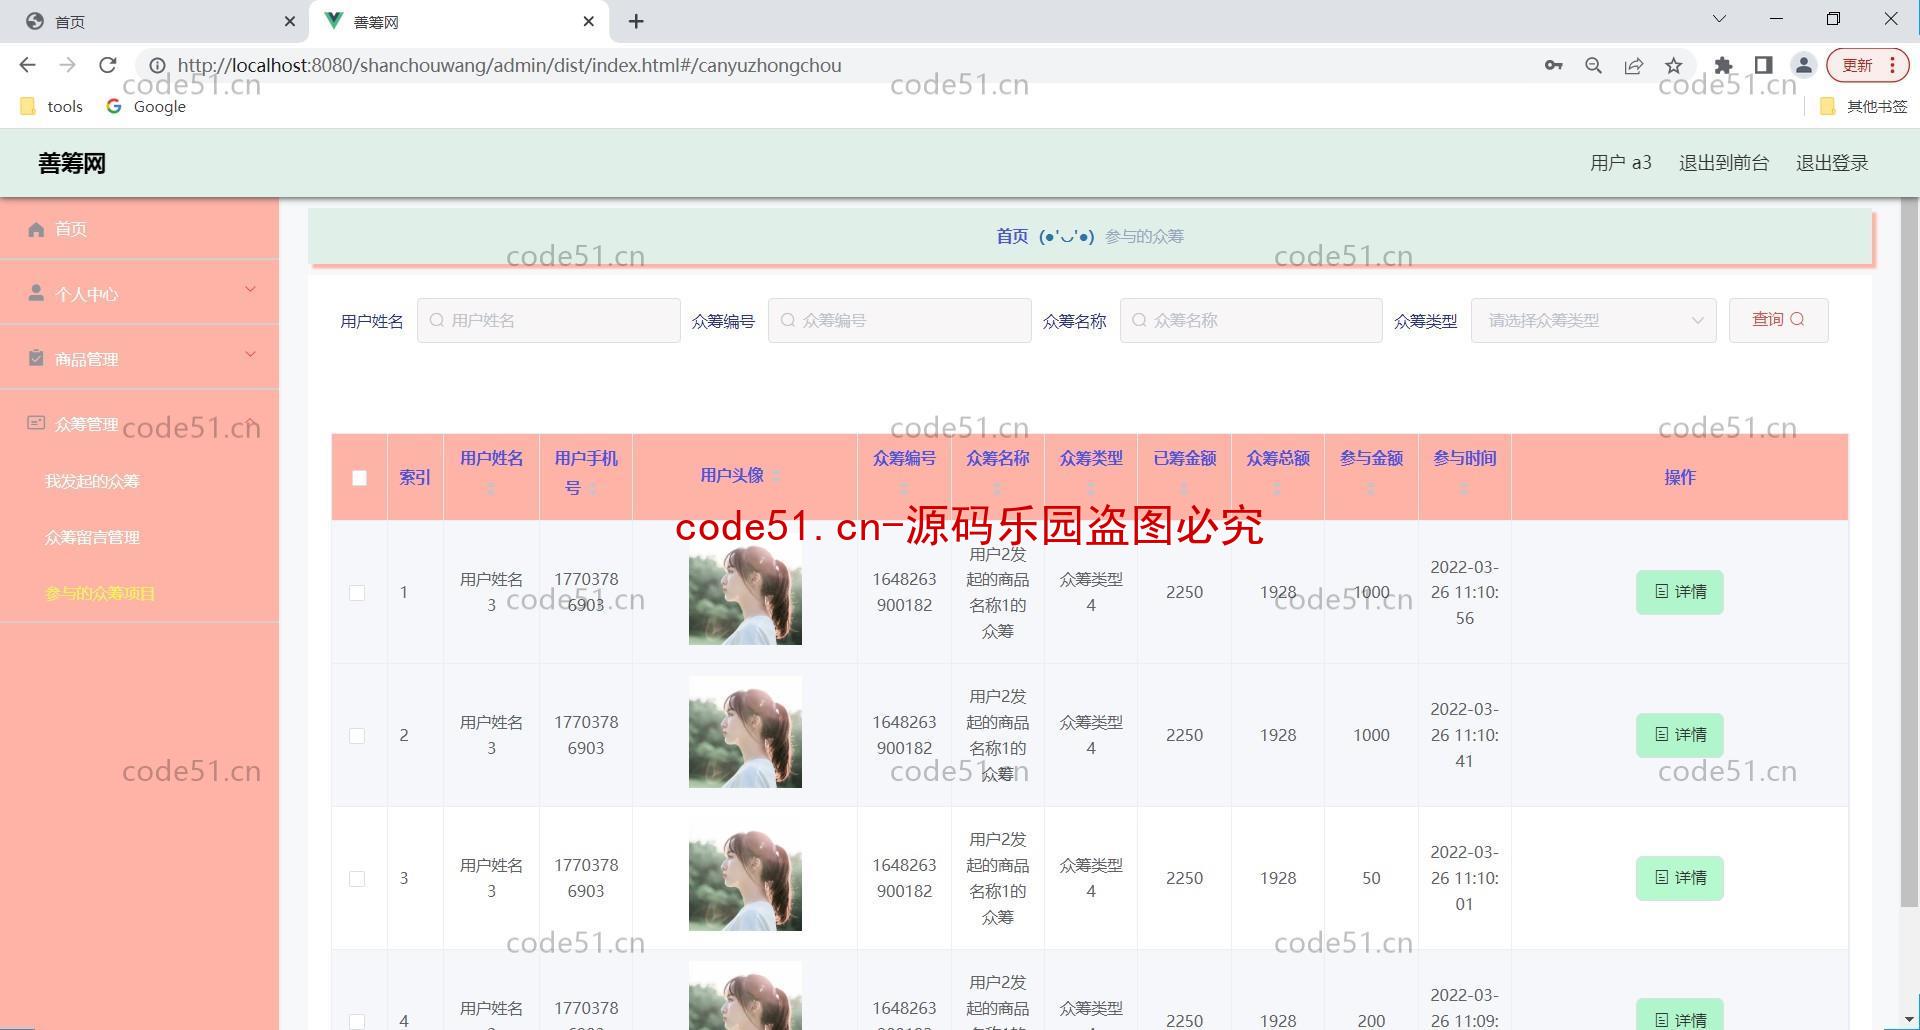Open the Google bookmark
The width and height of the screenshot is (1920, 1030).
[146, 106]
